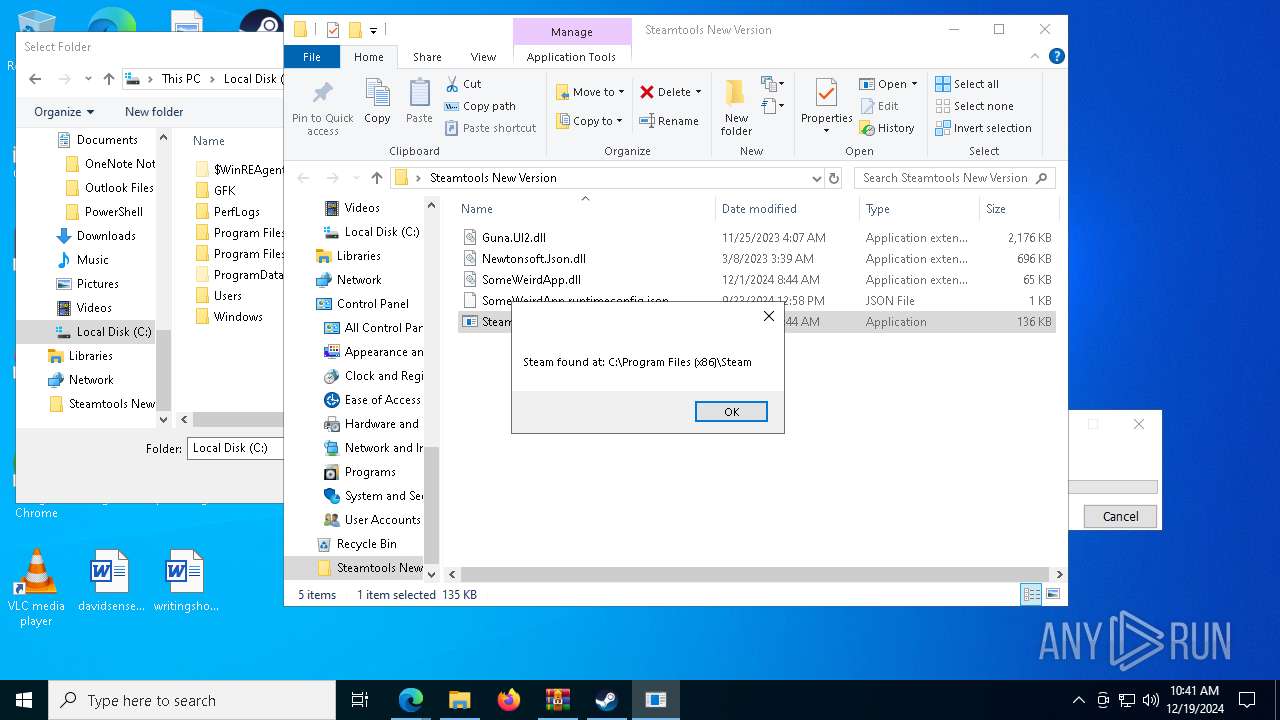Screen dimensions: 1280x720
Task: Switch to large icons view in status bar
Action: pos(1052,594)
